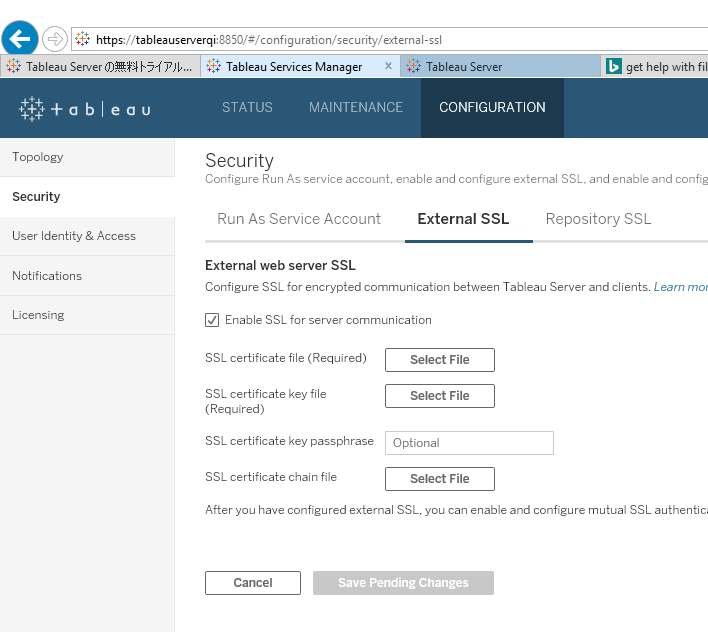Click the Tableau logo in header
The height and width of the screenshot is (632, 708).
[x=84, y=109]
